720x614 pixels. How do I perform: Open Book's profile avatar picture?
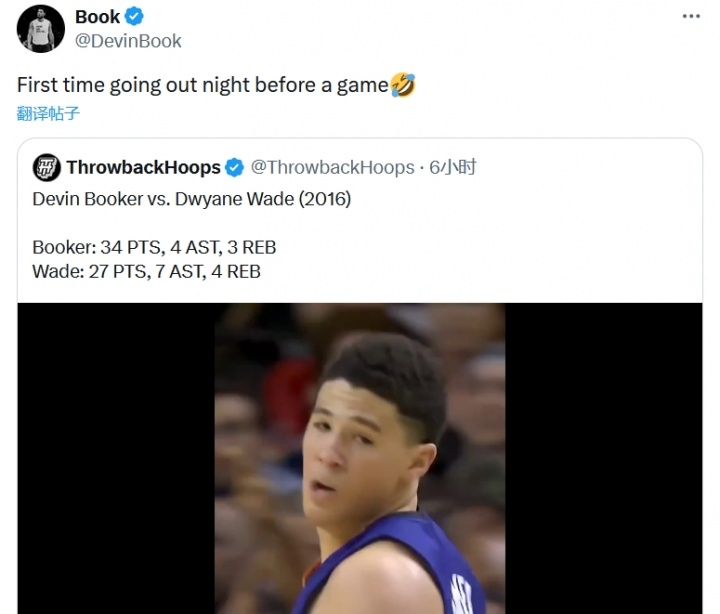click(x=40, y=28)
